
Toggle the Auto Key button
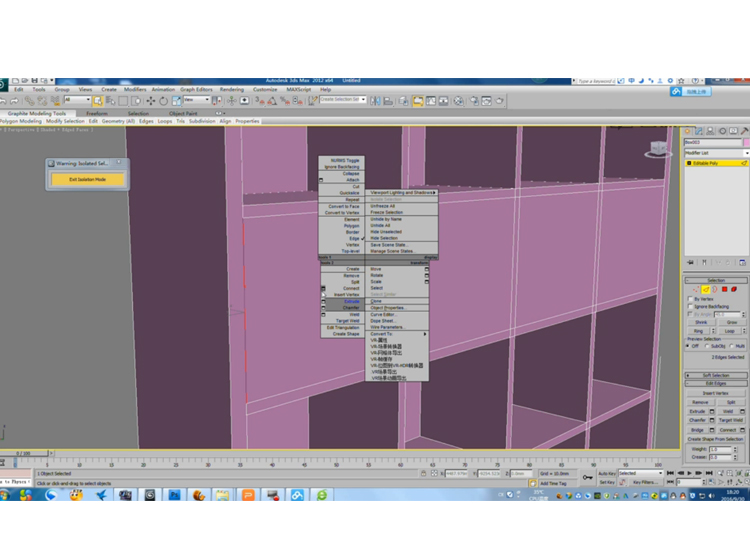pos(607,473)
